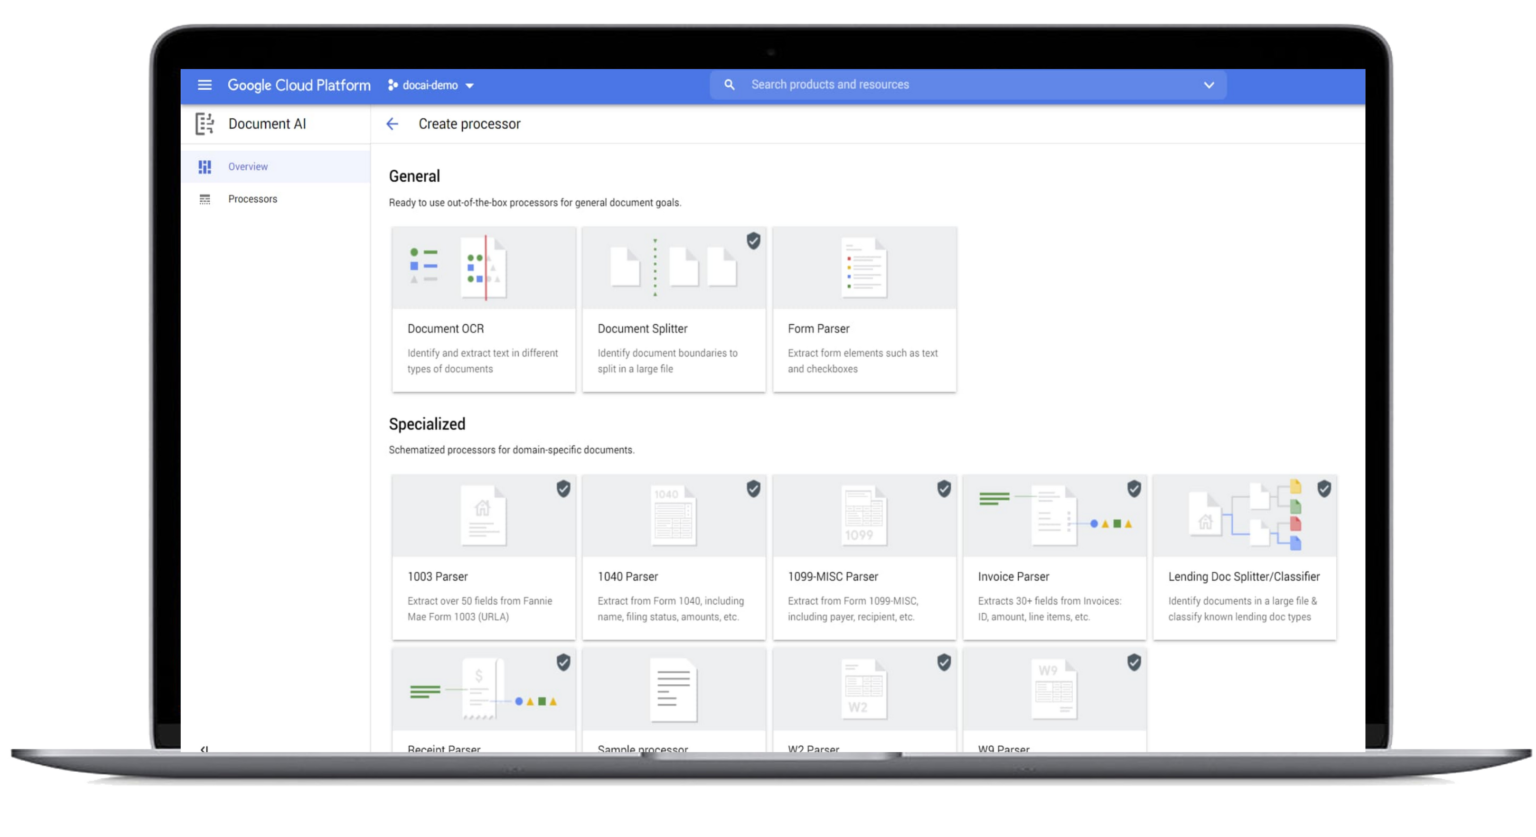Image resolution: width=1536 pixels, height=837 pixels.
Task: Click the shield badge on 1040 Parser
Action: click(x=754, y=489)
